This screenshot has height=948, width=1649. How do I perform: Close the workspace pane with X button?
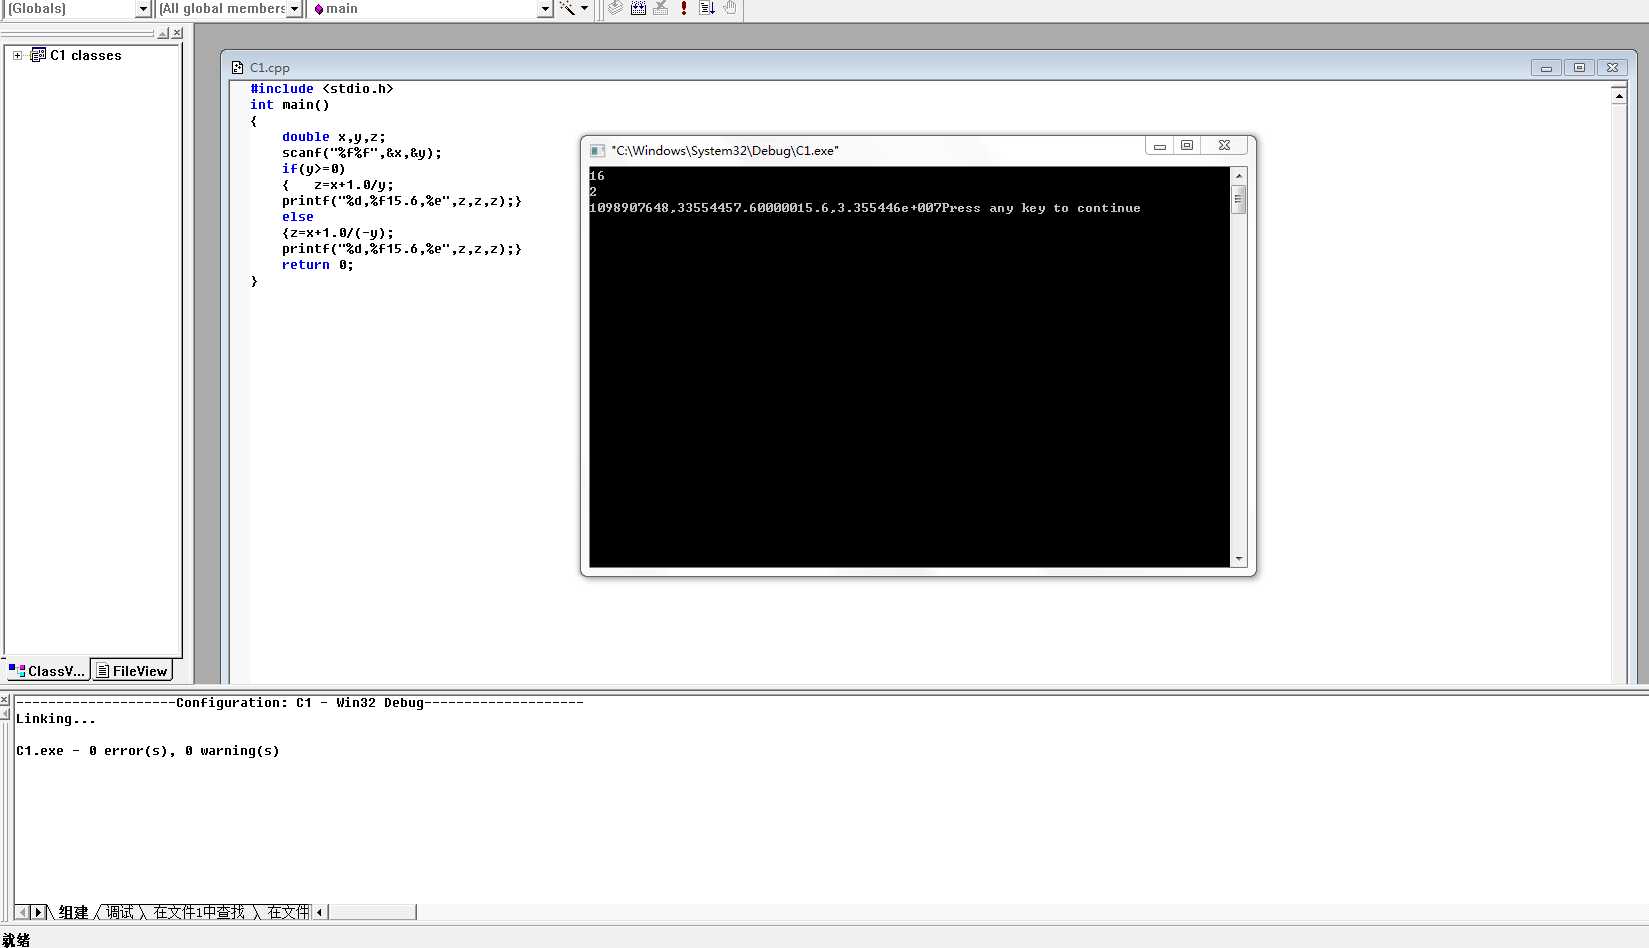(177, 33)
